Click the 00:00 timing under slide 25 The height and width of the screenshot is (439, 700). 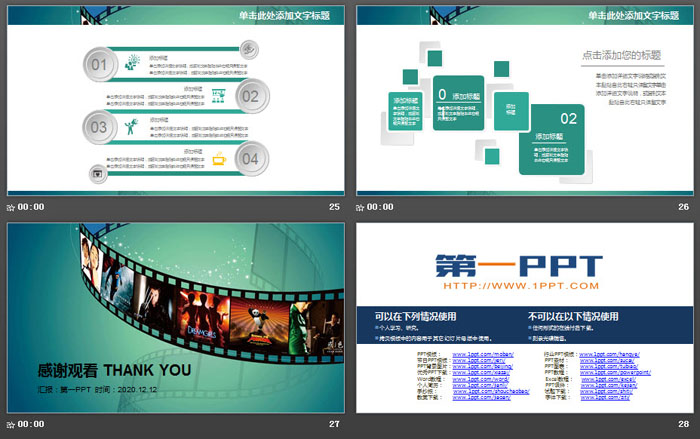pos(31,207)
